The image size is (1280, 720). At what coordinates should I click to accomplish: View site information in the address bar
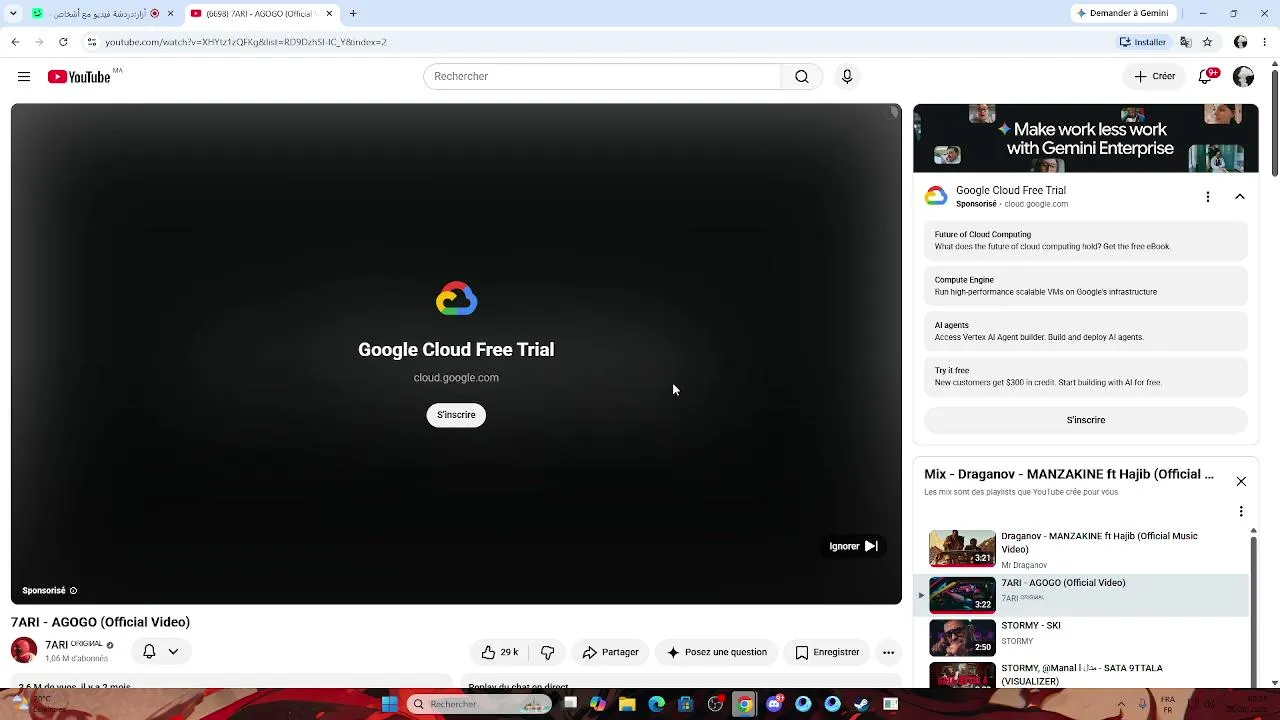(91, 42)
